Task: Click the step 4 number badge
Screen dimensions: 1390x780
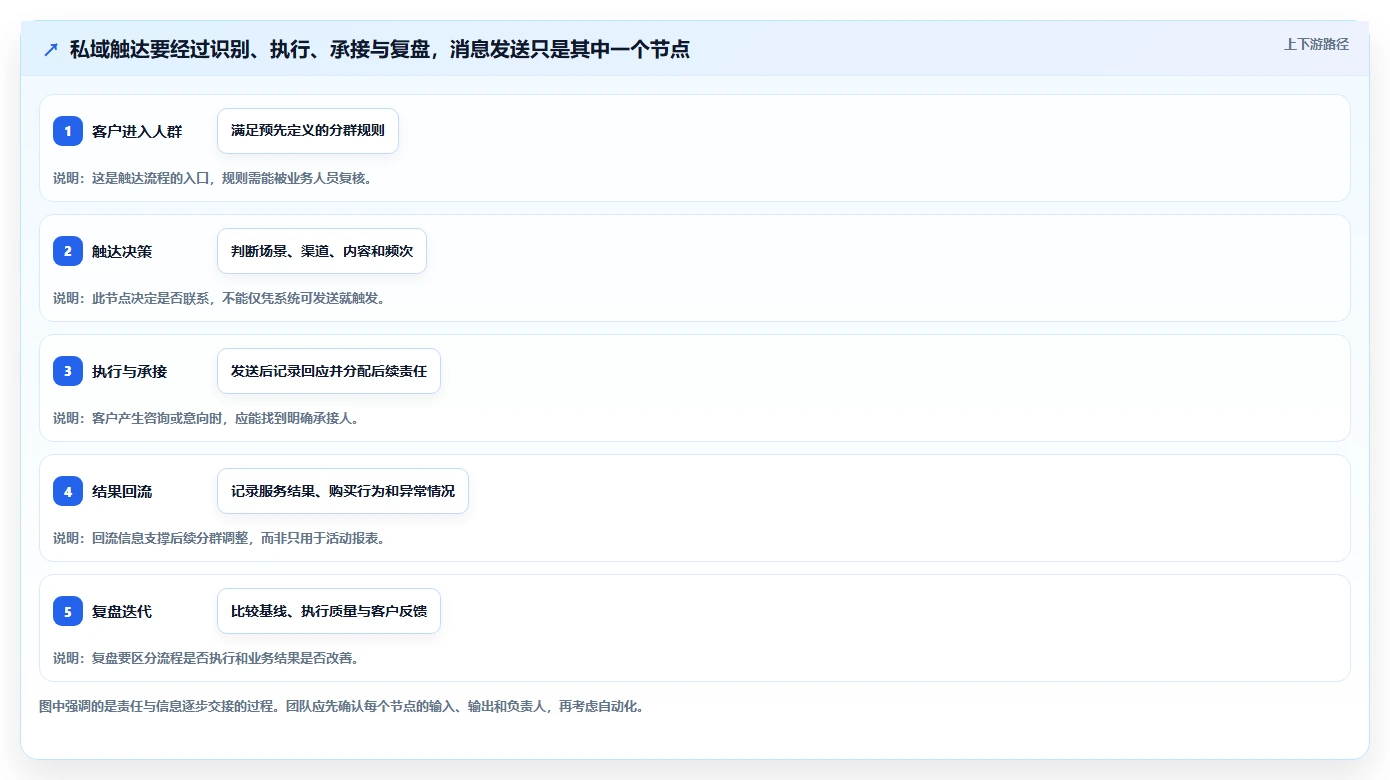Action: point(68,491)
